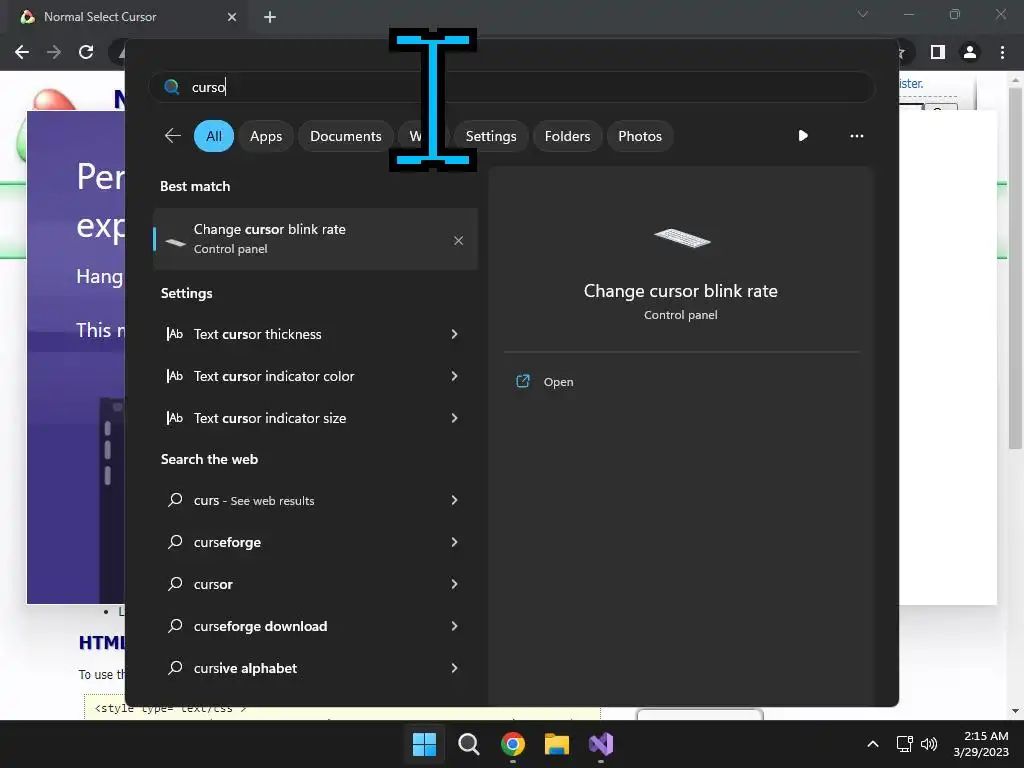Click the search magnifier icon in search box
Image resolution: width=1024 pixels, height=768 pixels.
[172, 87]
